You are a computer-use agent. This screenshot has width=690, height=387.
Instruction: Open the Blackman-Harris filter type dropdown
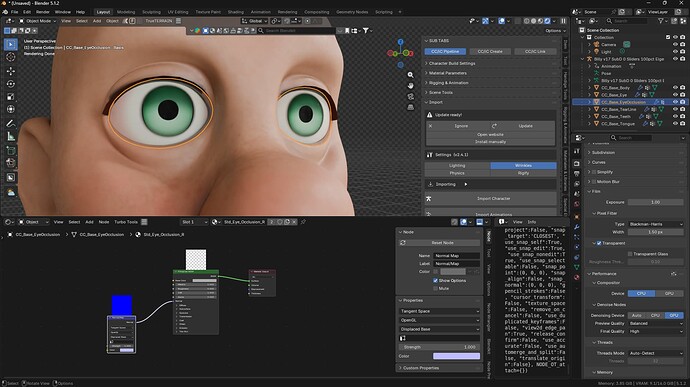click(x=656, y=224)
